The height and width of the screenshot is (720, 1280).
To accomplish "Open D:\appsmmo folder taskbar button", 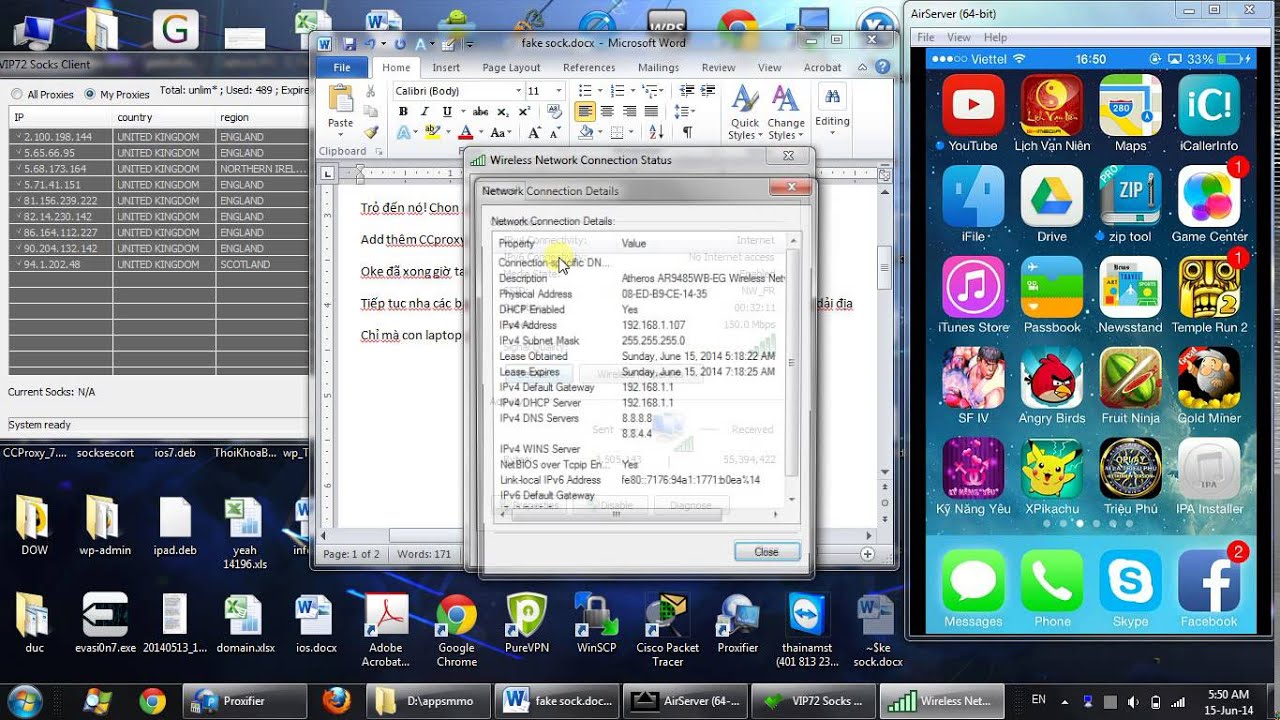I will coord(428,701).
